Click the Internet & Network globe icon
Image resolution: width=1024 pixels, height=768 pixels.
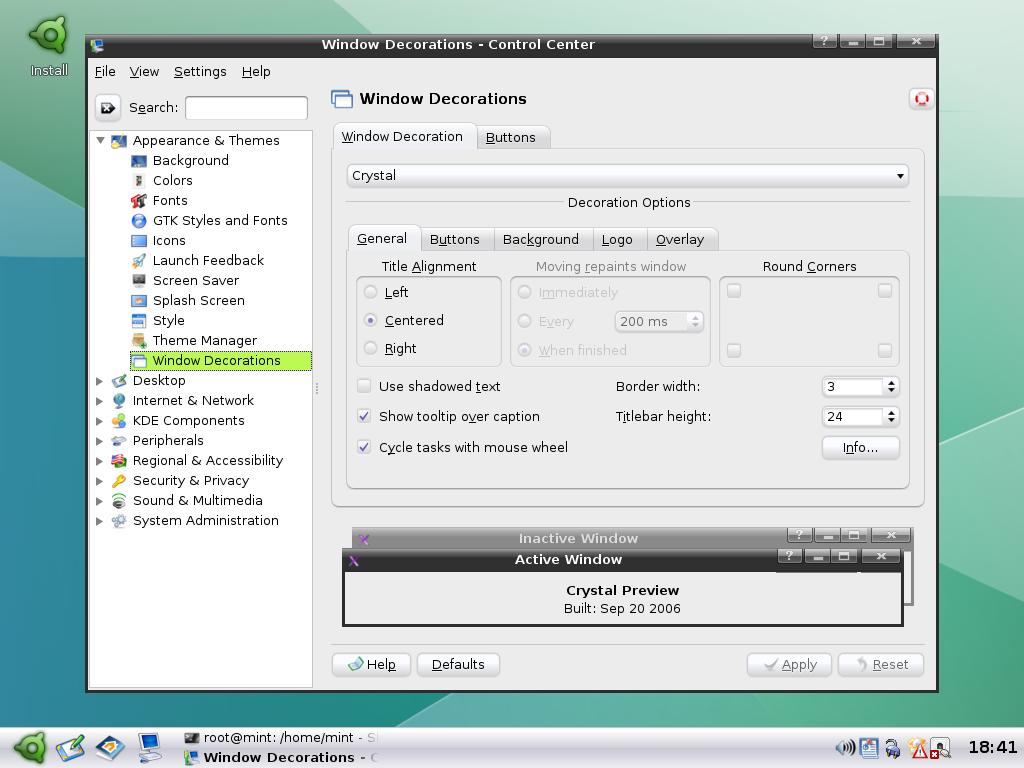click(x=119, y=401)
